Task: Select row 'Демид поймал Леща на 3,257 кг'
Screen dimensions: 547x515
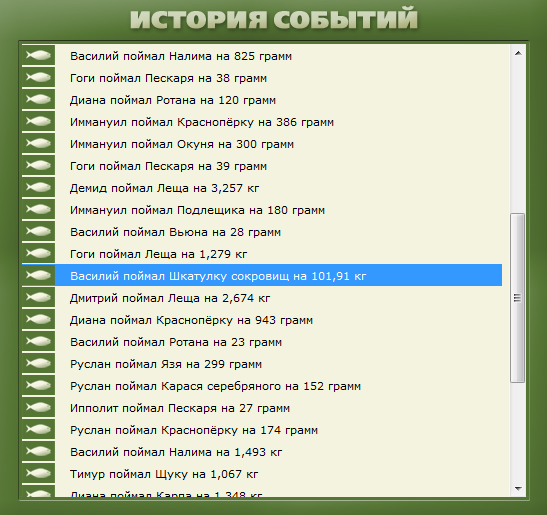Action: click(262, 187)
